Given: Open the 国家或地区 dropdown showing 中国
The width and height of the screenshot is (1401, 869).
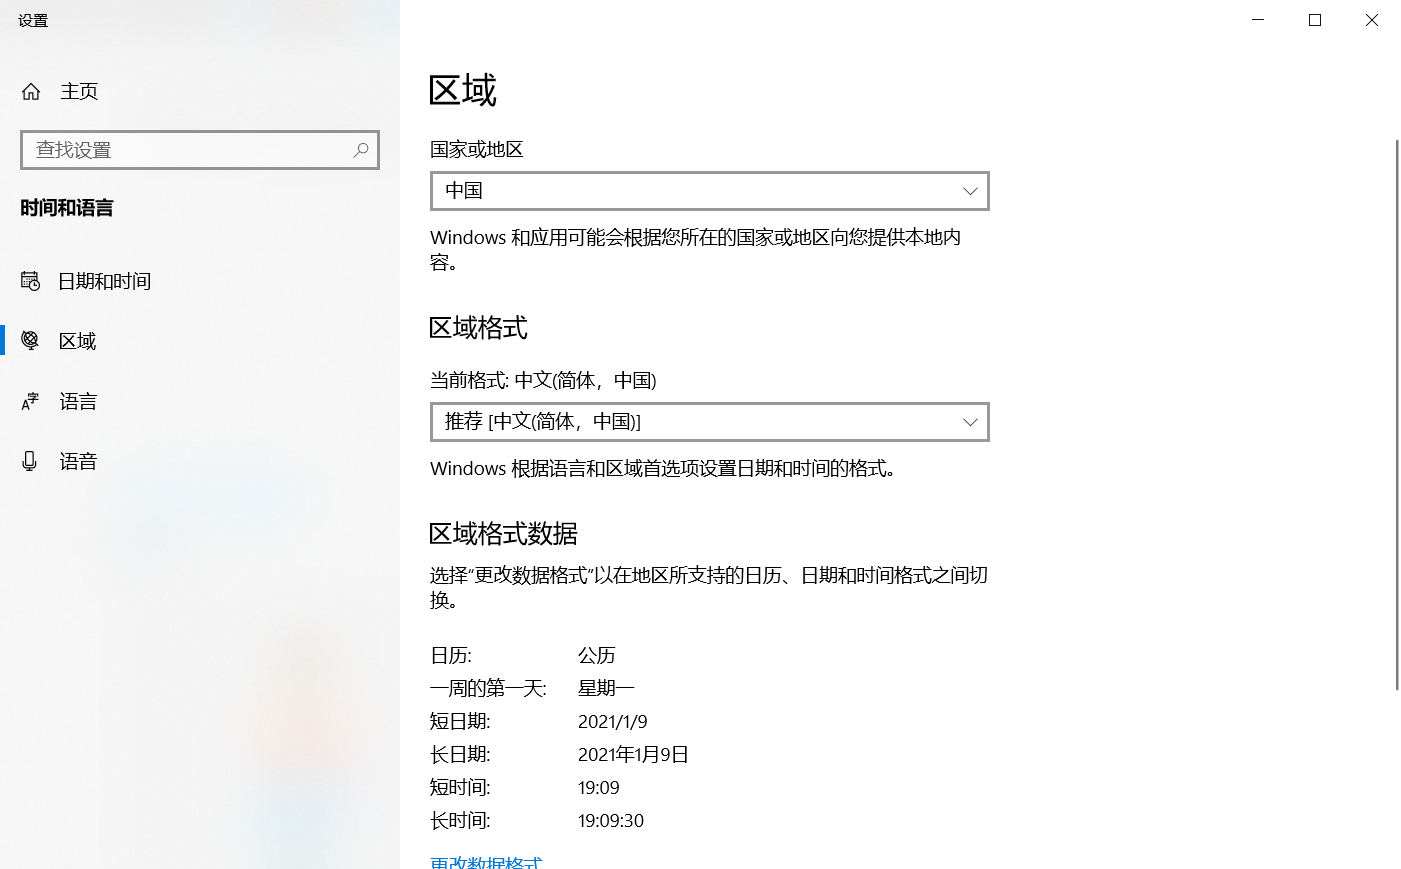Looking at the screenshot, I should tap(709, 191).
